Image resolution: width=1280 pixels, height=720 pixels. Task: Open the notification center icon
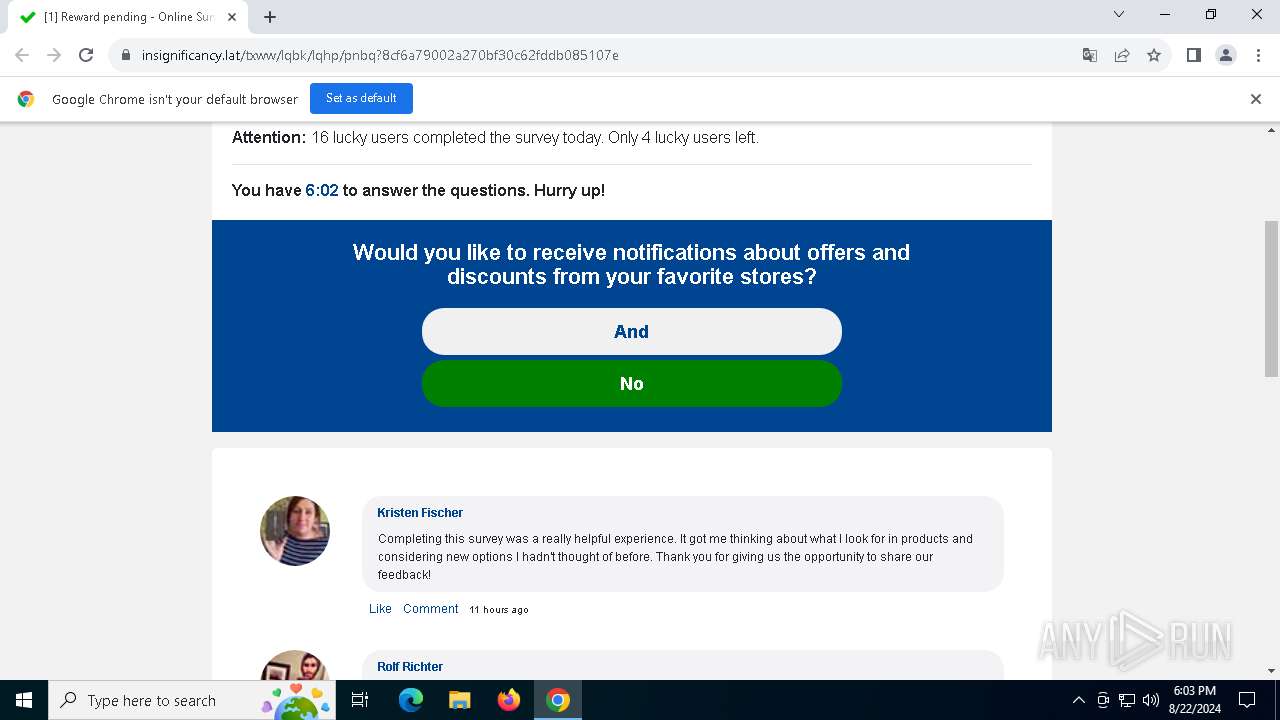point(1247,700)
